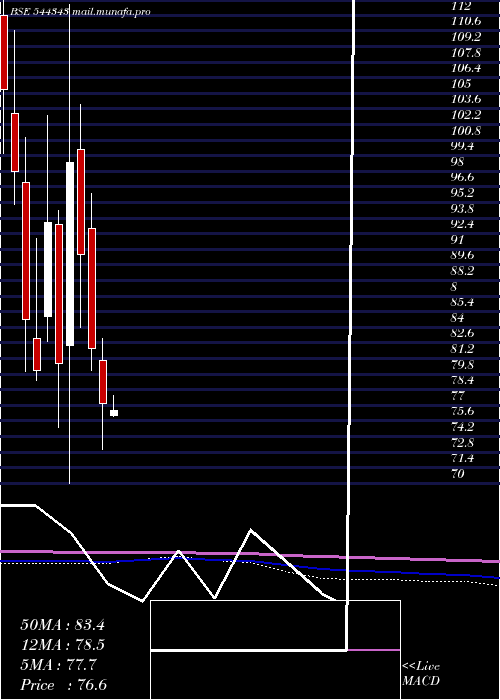Click the 79.8 price axis label

point(463,365)
